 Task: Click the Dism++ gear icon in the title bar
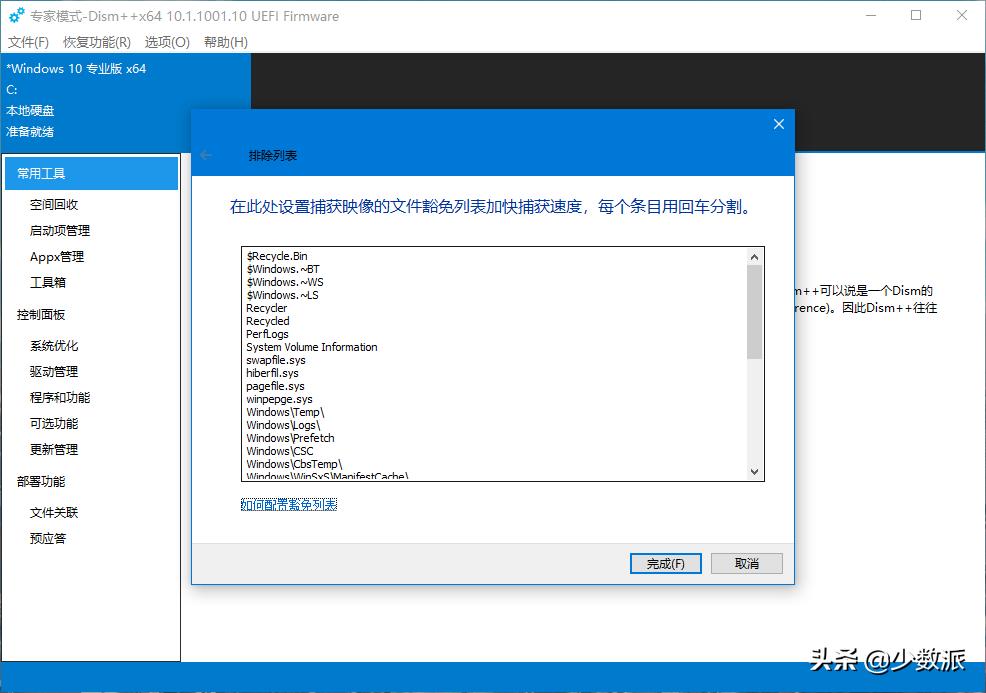tap(14, 15)
